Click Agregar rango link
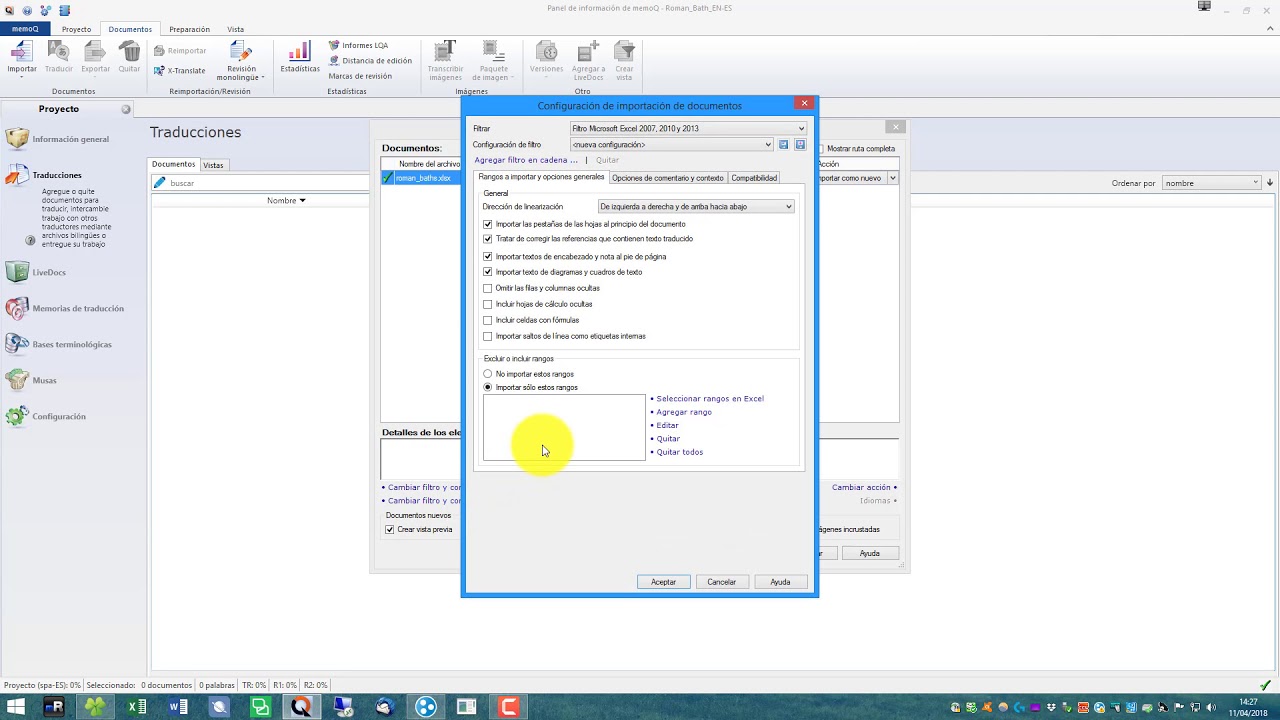Screen dimensions: 1280x720 point(683,412)
